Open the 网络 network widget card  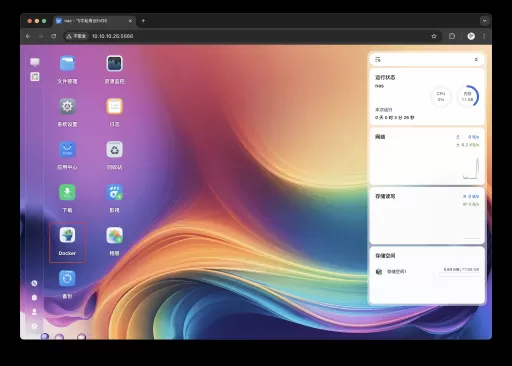click(x=427, y=156)
